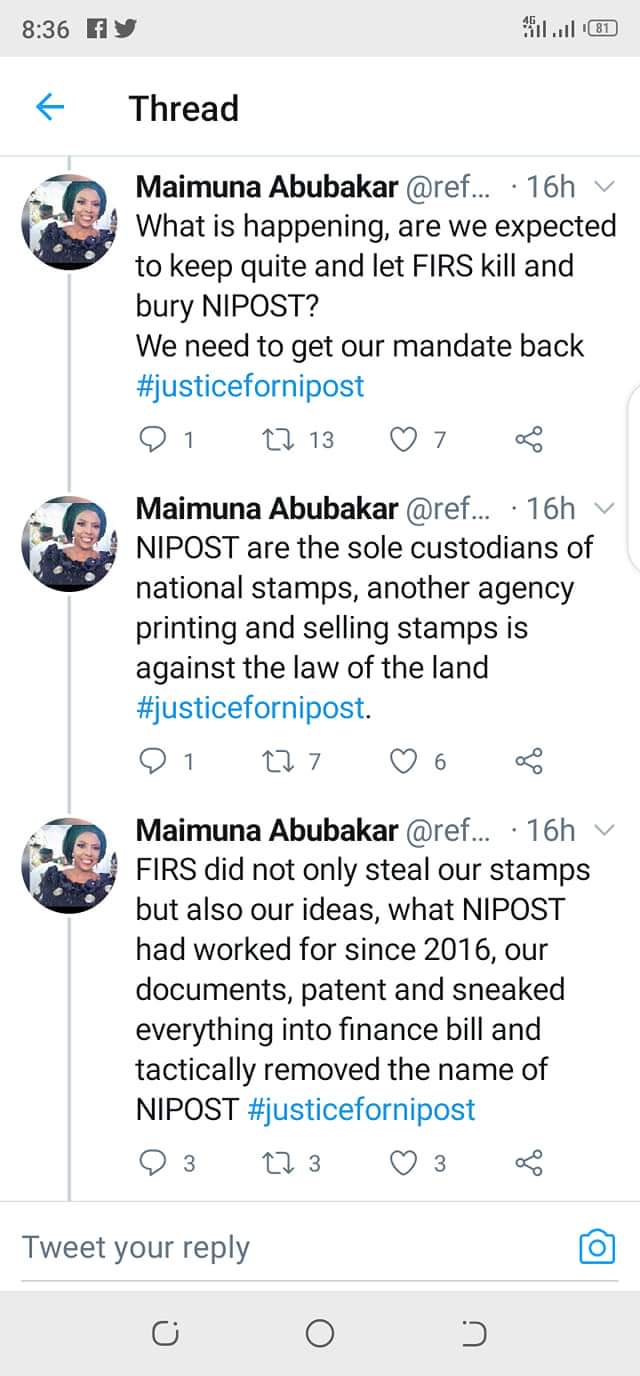640x1376 pixels.
Task: Open camera icon beside reply field
Action: point(597,1246)
